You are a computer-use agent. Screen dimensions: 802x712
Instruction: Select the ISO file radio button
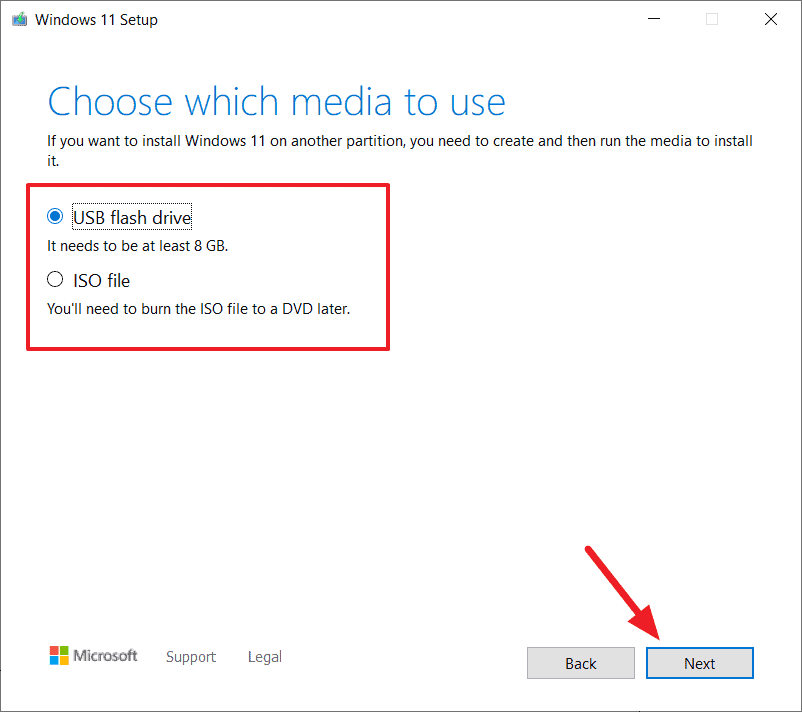tap(55, 279)
